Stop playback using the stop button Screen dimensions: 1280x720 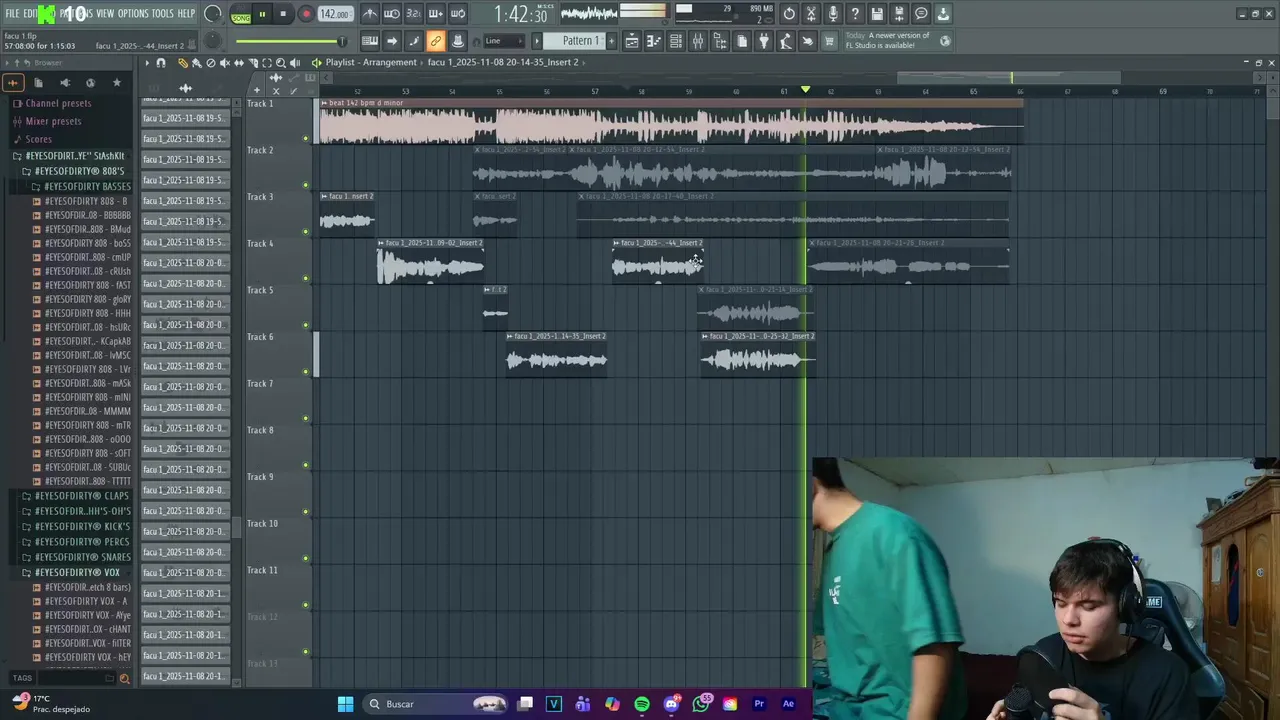click(x=284, y=14)
